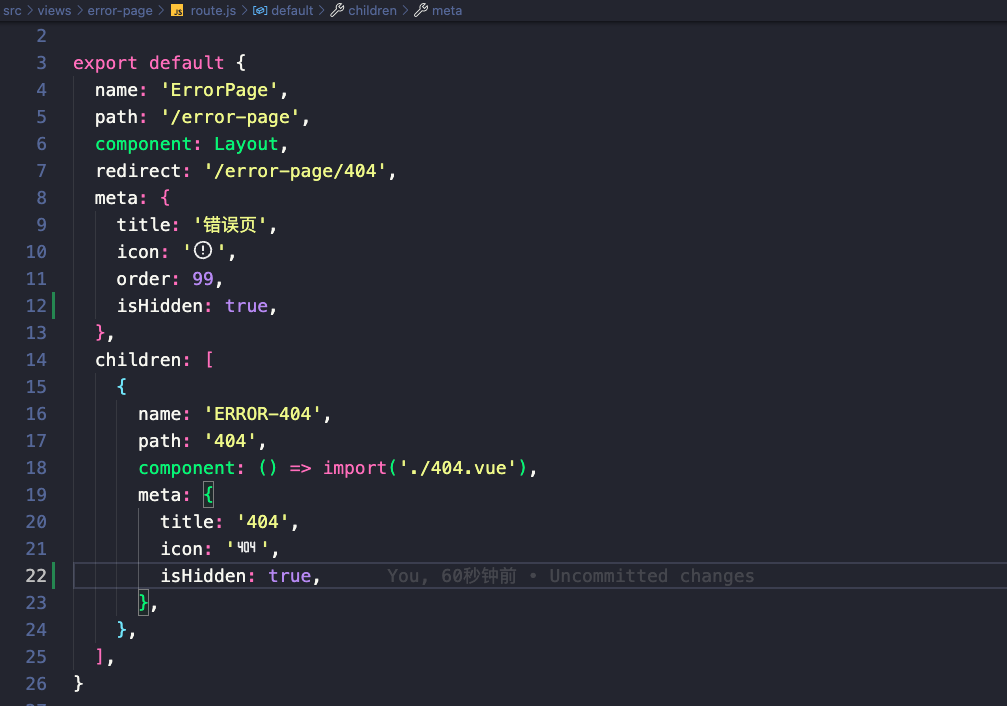Click line number 22 in gutter
Viewport: 1007px width, 706px height.
click(36, 576)
